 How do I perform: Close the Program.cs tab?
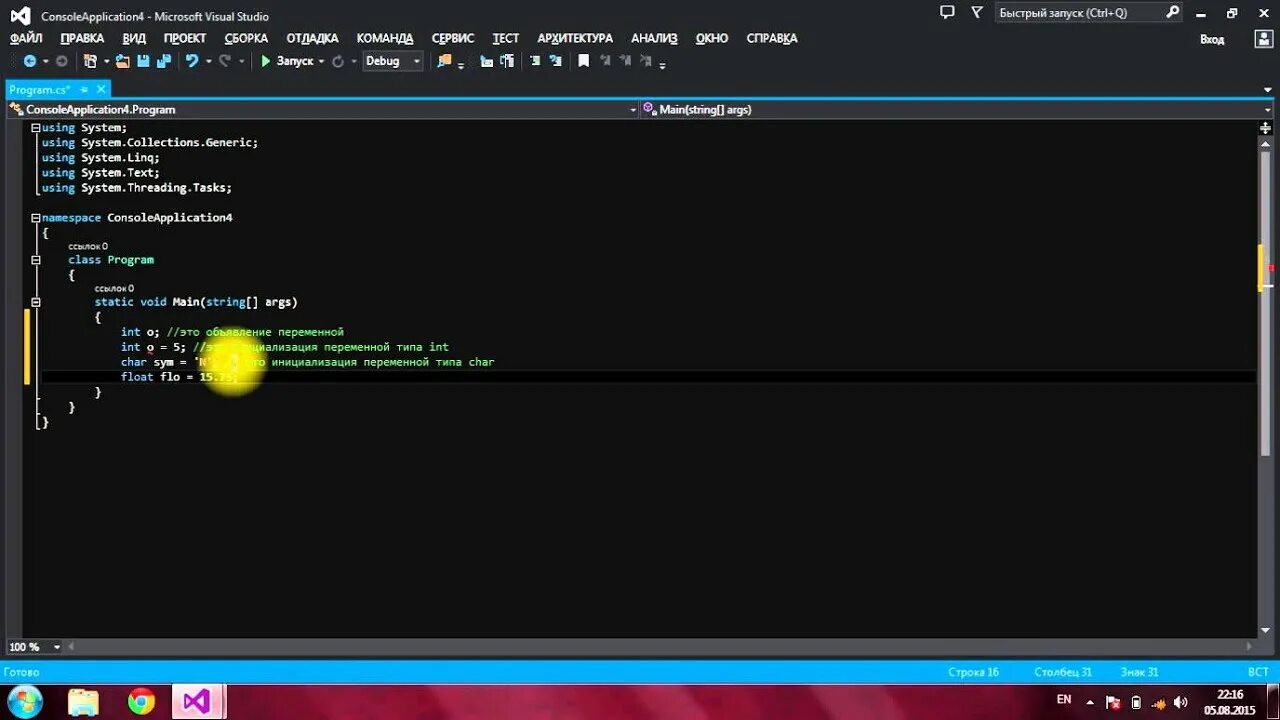coord(101,90)
